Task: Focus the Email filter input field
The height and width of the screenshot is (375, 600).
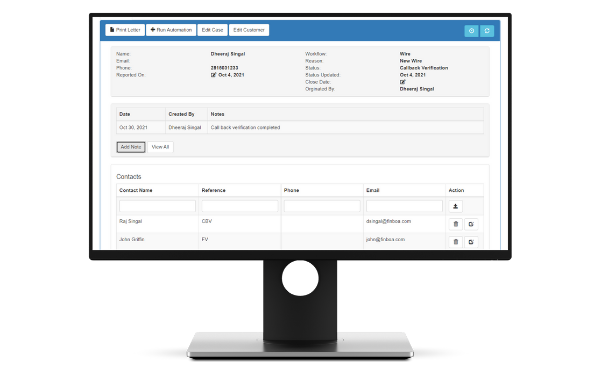Action: pos(404,206)
